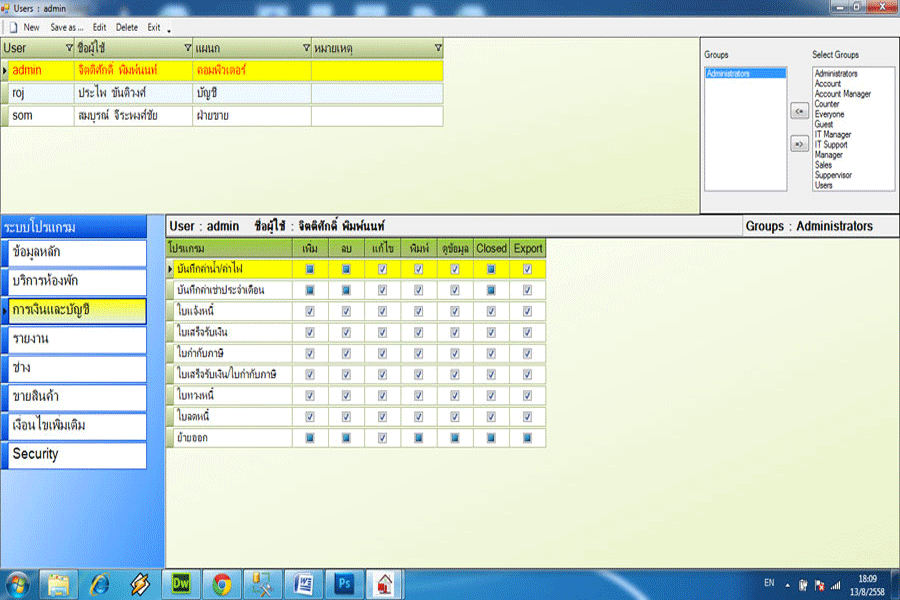This screenshot has width=900, height=600.
Task: Open filter dropdown on User column
Action: coord(69,48)
